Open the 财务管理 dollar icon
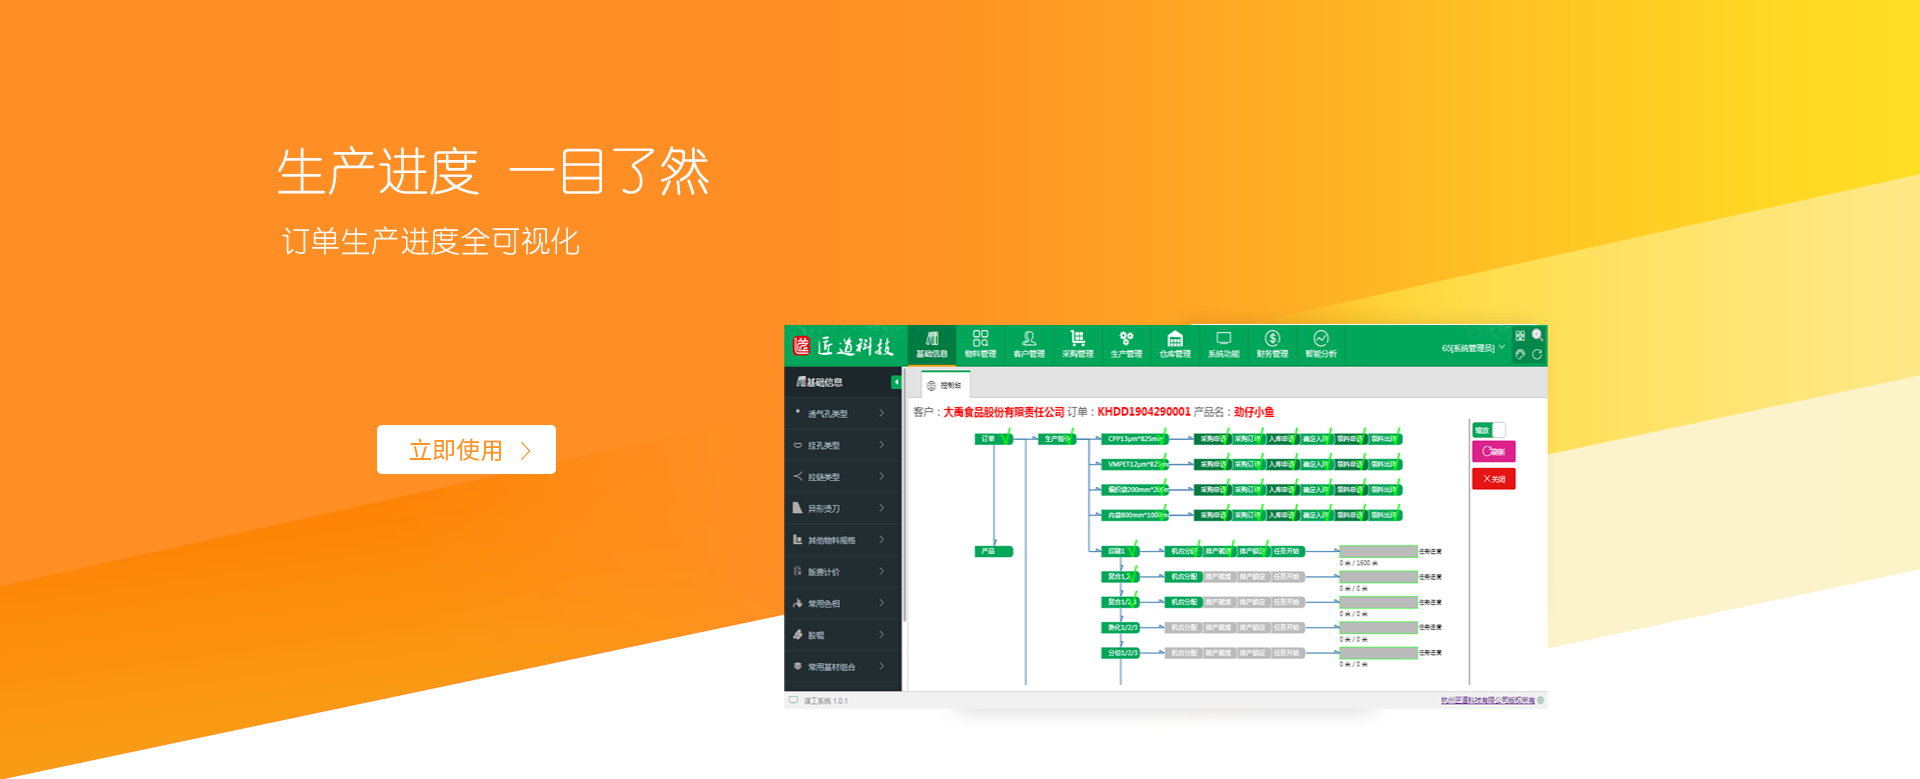 click(1272, 344)
